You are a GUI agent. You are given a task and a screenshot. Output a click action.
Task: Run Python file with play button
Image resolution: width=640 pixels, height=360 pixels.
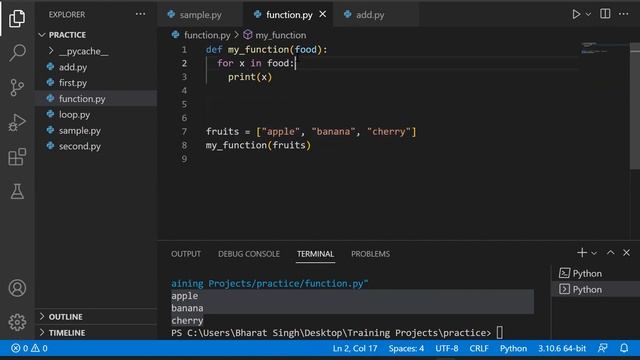(x=576, y=14)
